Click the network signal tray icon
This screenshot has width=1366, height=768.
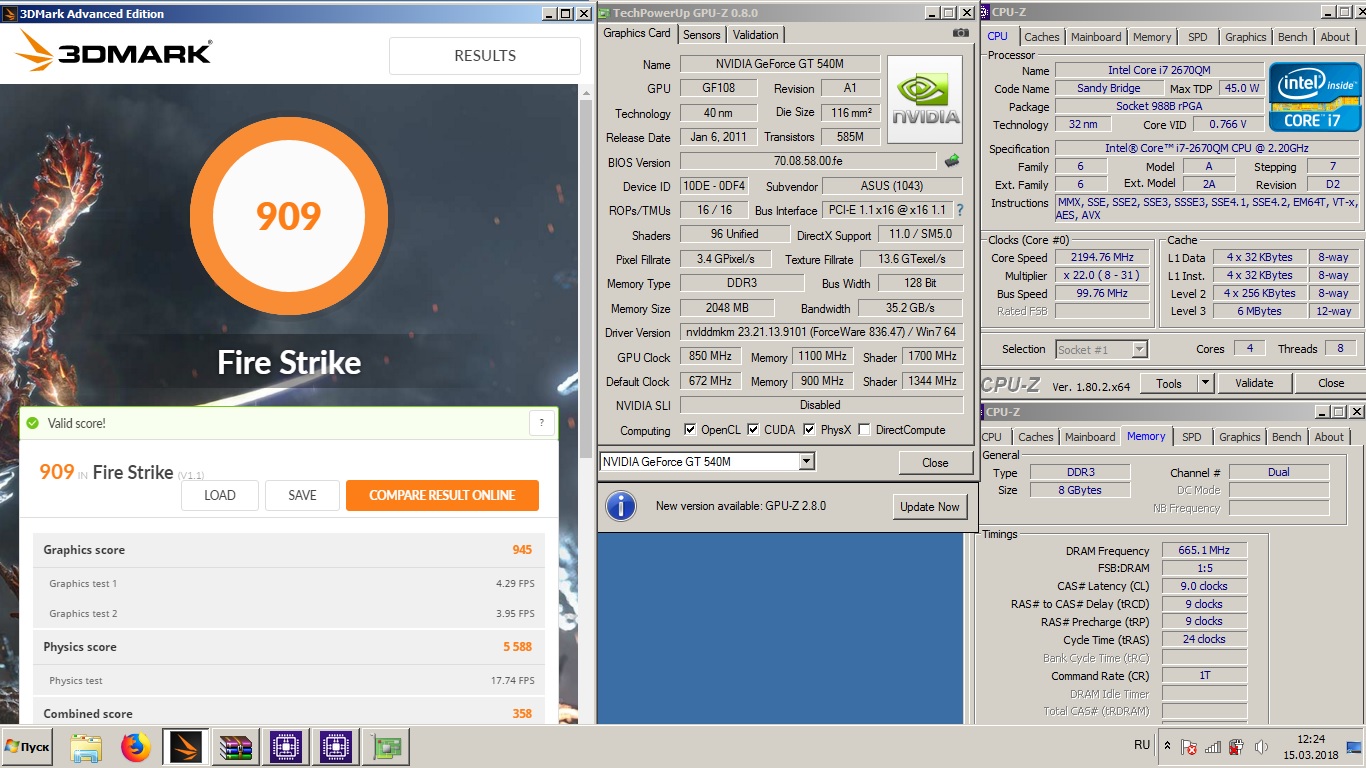(1213, 747)
